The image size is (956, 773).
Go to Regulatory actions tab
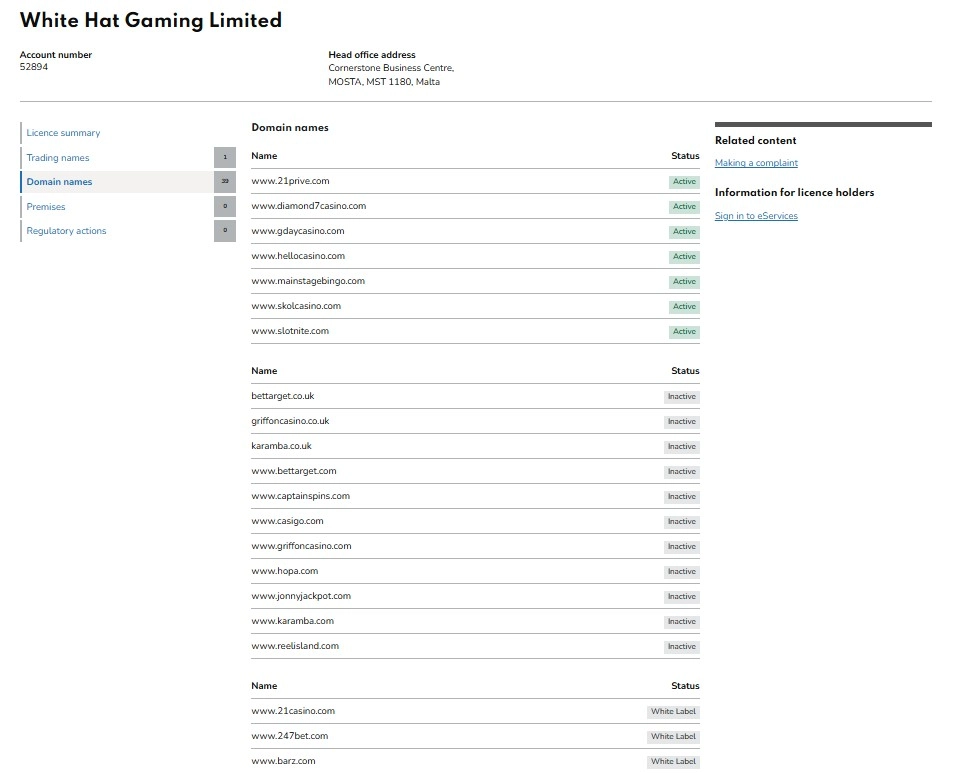click(x=66, y=230)
